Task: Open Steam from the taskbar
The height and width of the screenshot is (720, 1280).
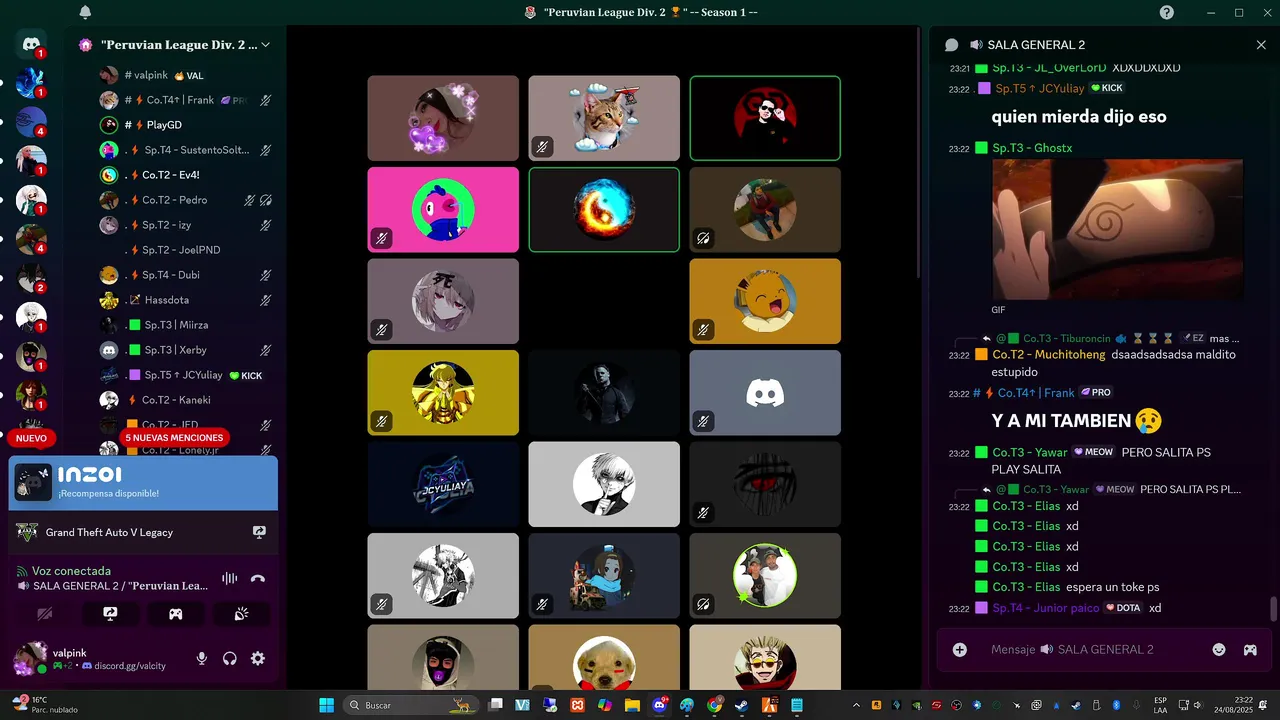Action: coord(742,705)
